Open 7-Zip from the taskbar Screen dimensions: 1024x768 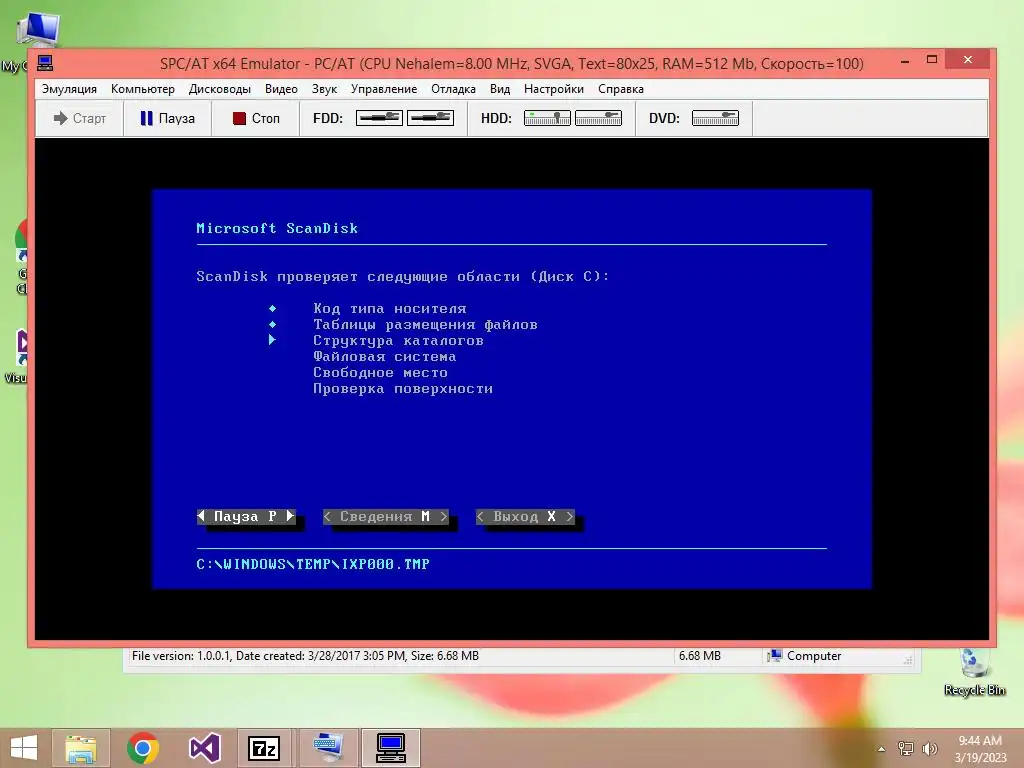[x=264, y=748]
